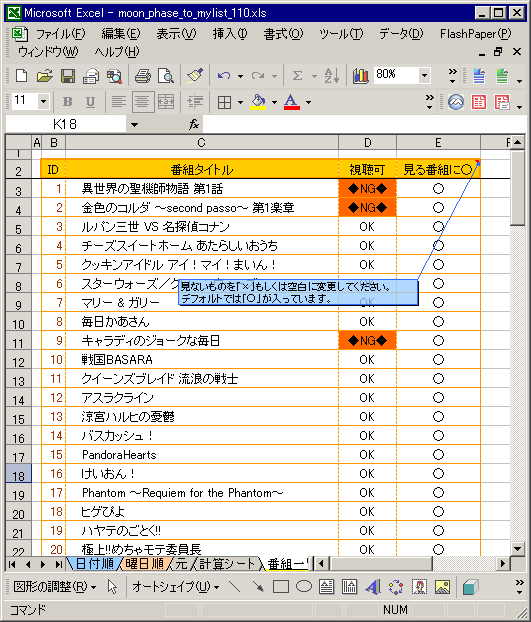Expand the Fill Color dropdown arrow
The image size is (531, 622).
point(274,102)
